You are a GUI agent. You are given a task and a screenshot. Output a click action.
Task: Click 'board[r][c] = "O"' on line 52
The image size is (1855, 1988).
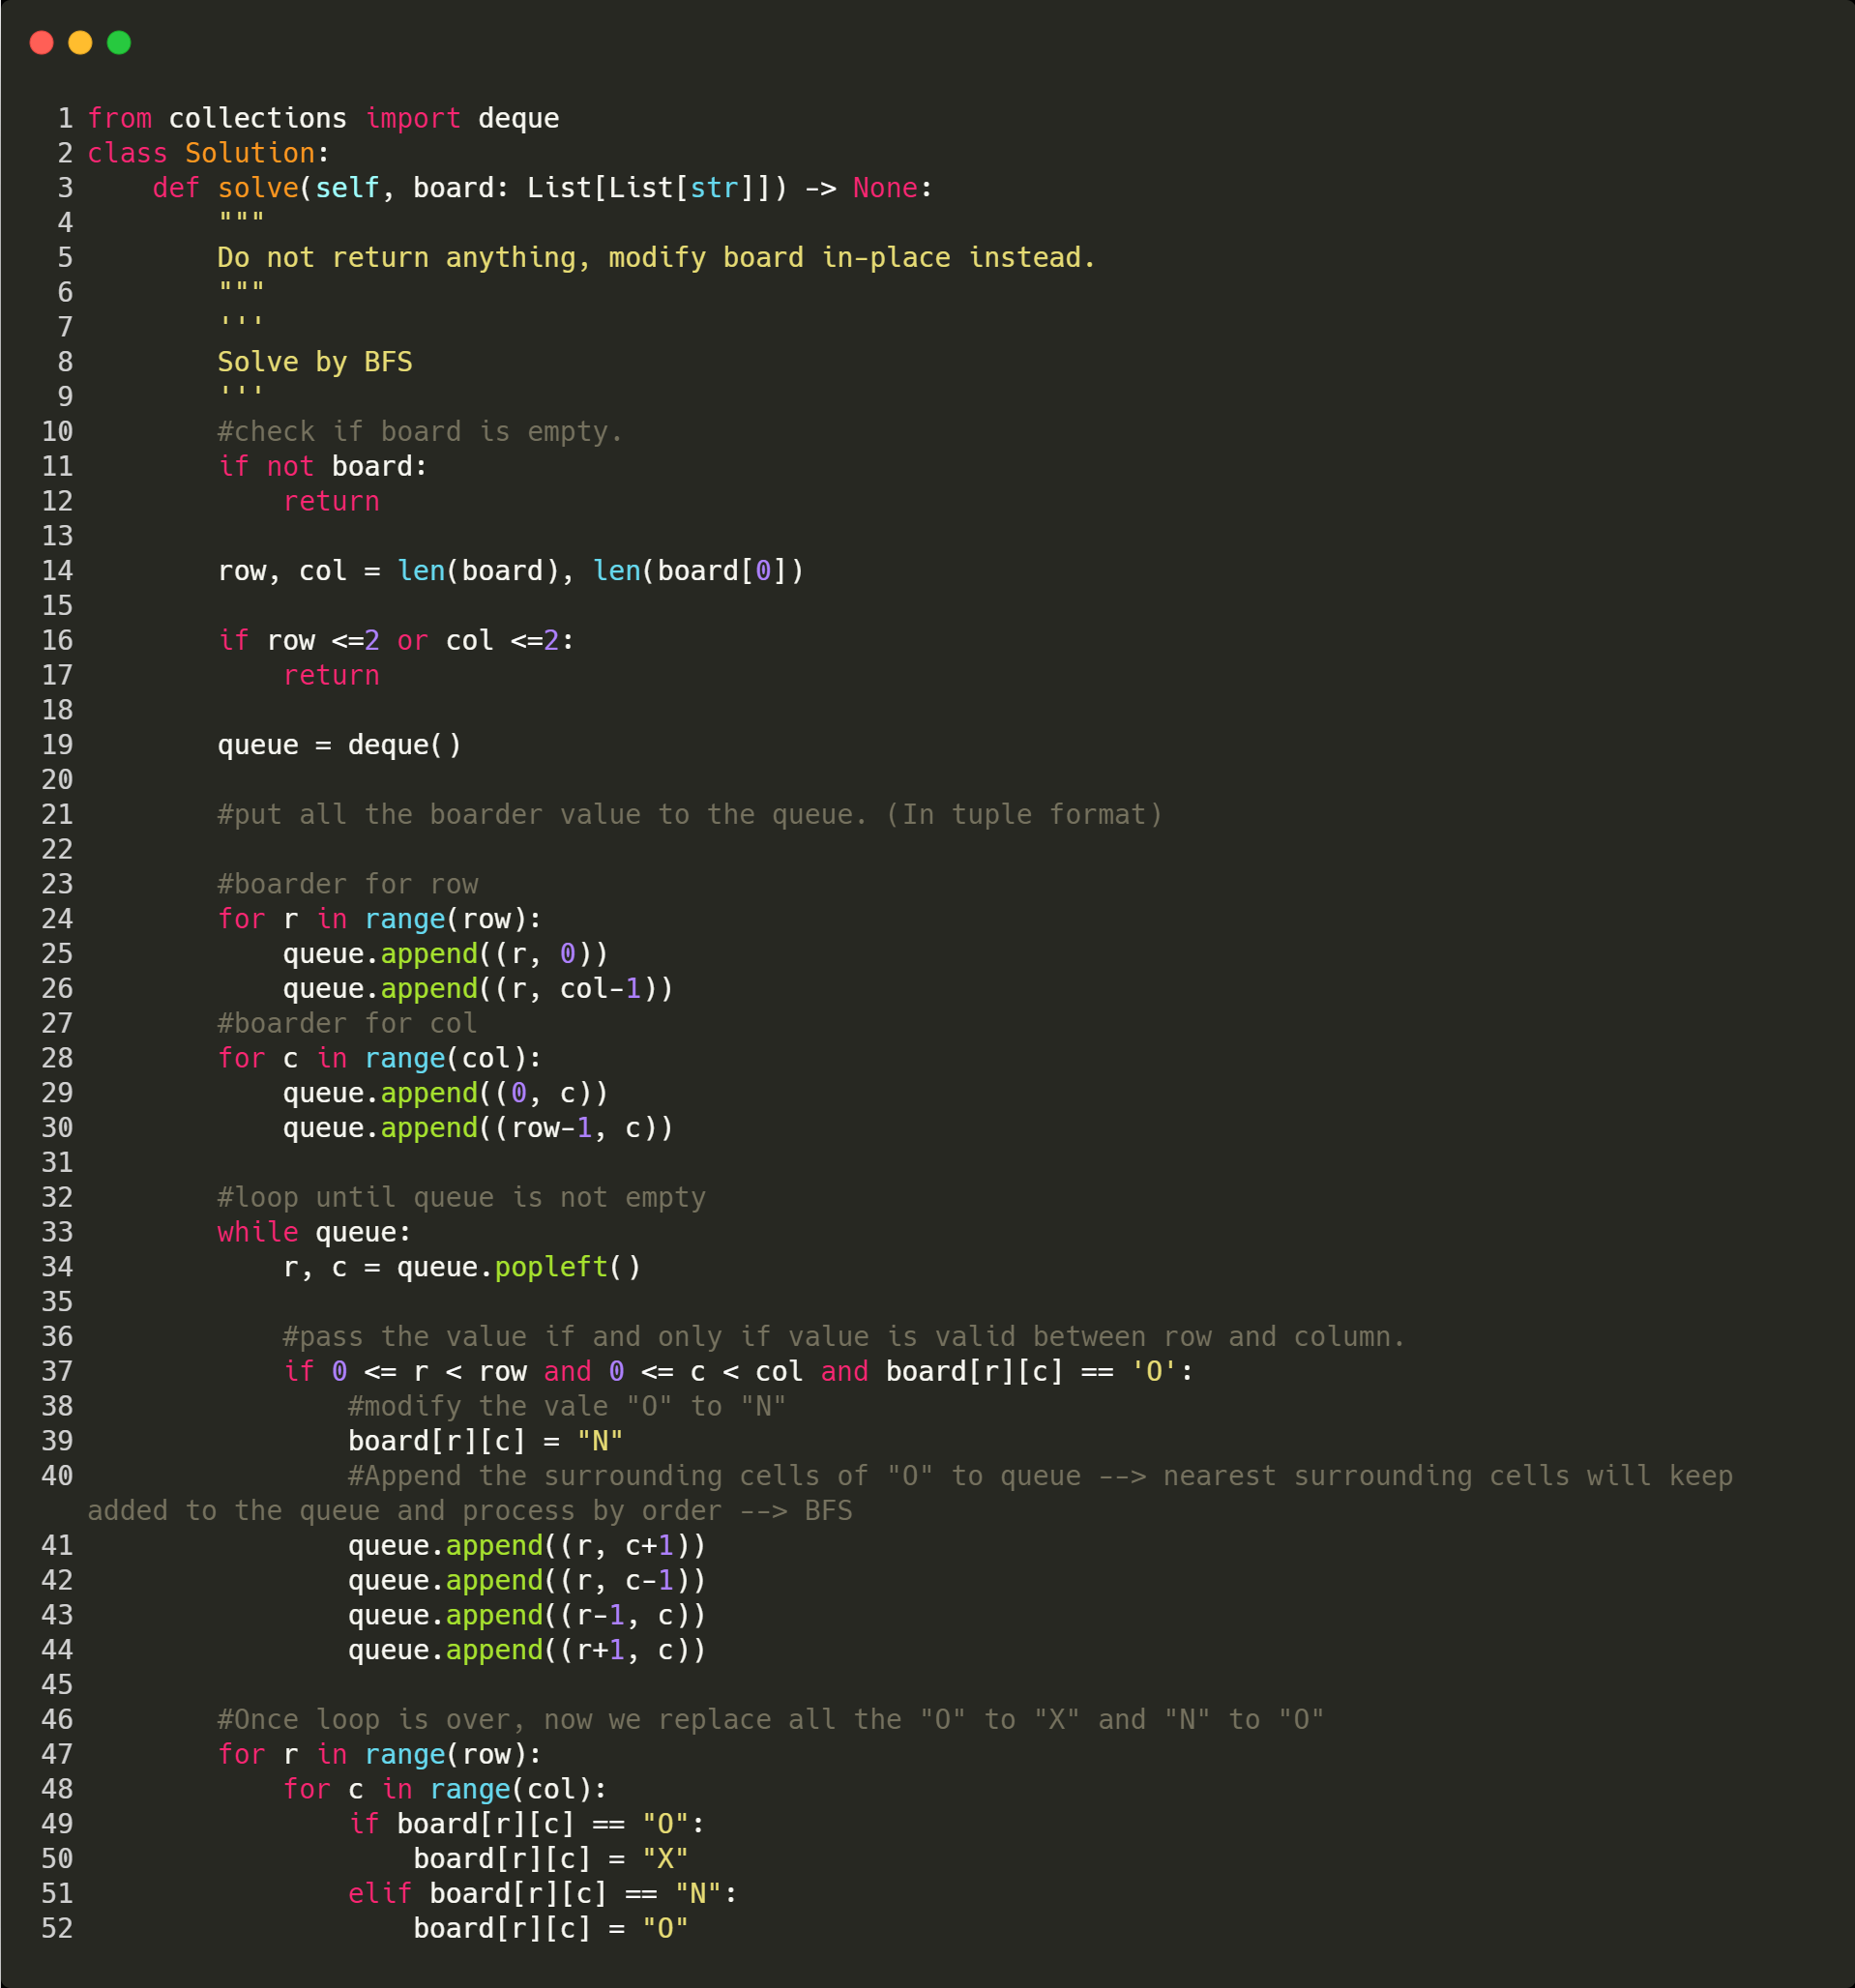[x=551, y=1928]
